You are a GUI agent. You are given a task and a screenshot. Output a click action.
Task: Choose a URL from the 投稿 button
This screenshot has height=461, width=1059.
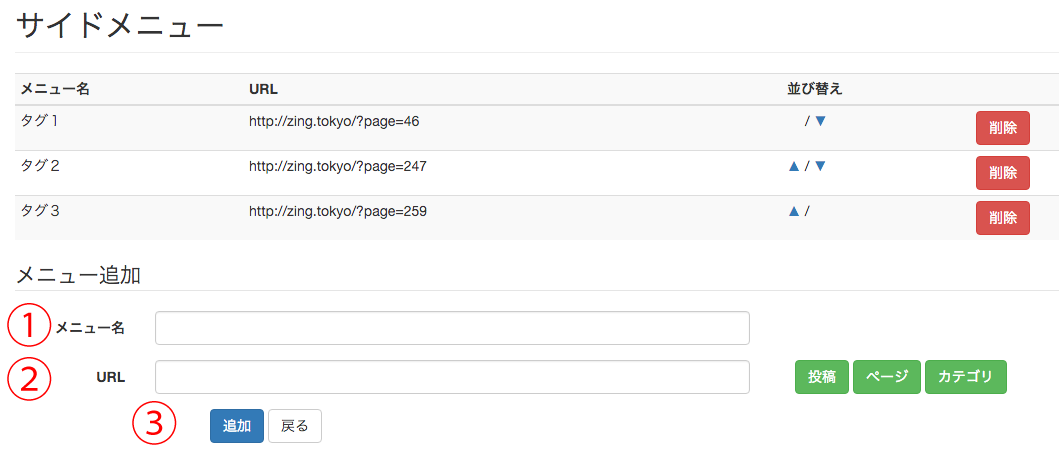coord(822,377)
